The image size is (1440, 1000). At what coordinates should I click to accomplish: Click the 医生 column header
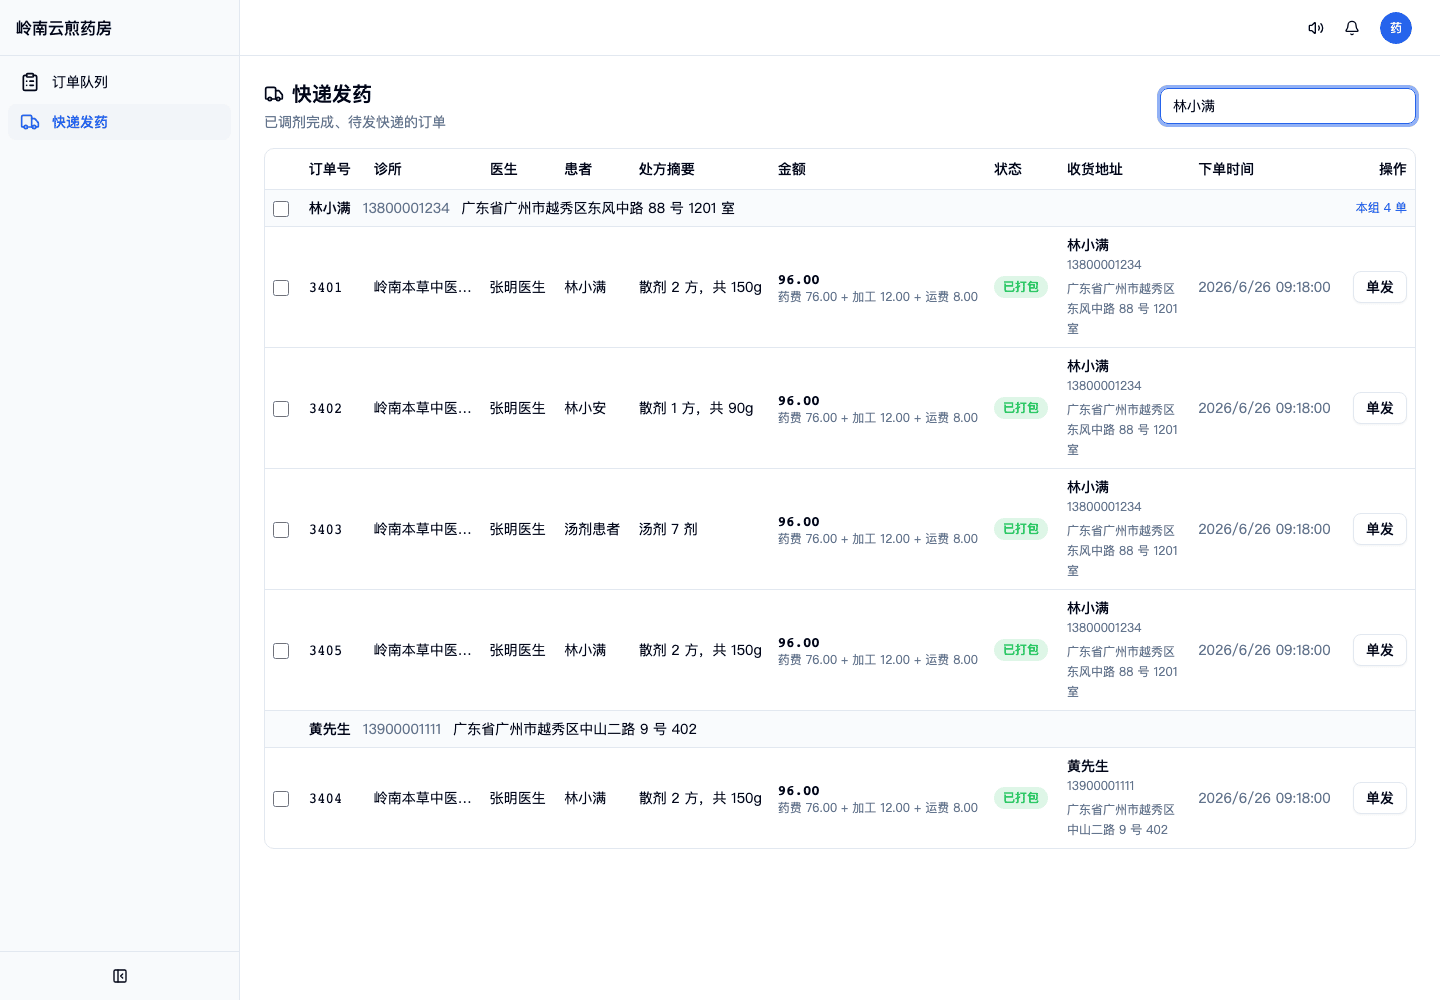click(504, 169)
